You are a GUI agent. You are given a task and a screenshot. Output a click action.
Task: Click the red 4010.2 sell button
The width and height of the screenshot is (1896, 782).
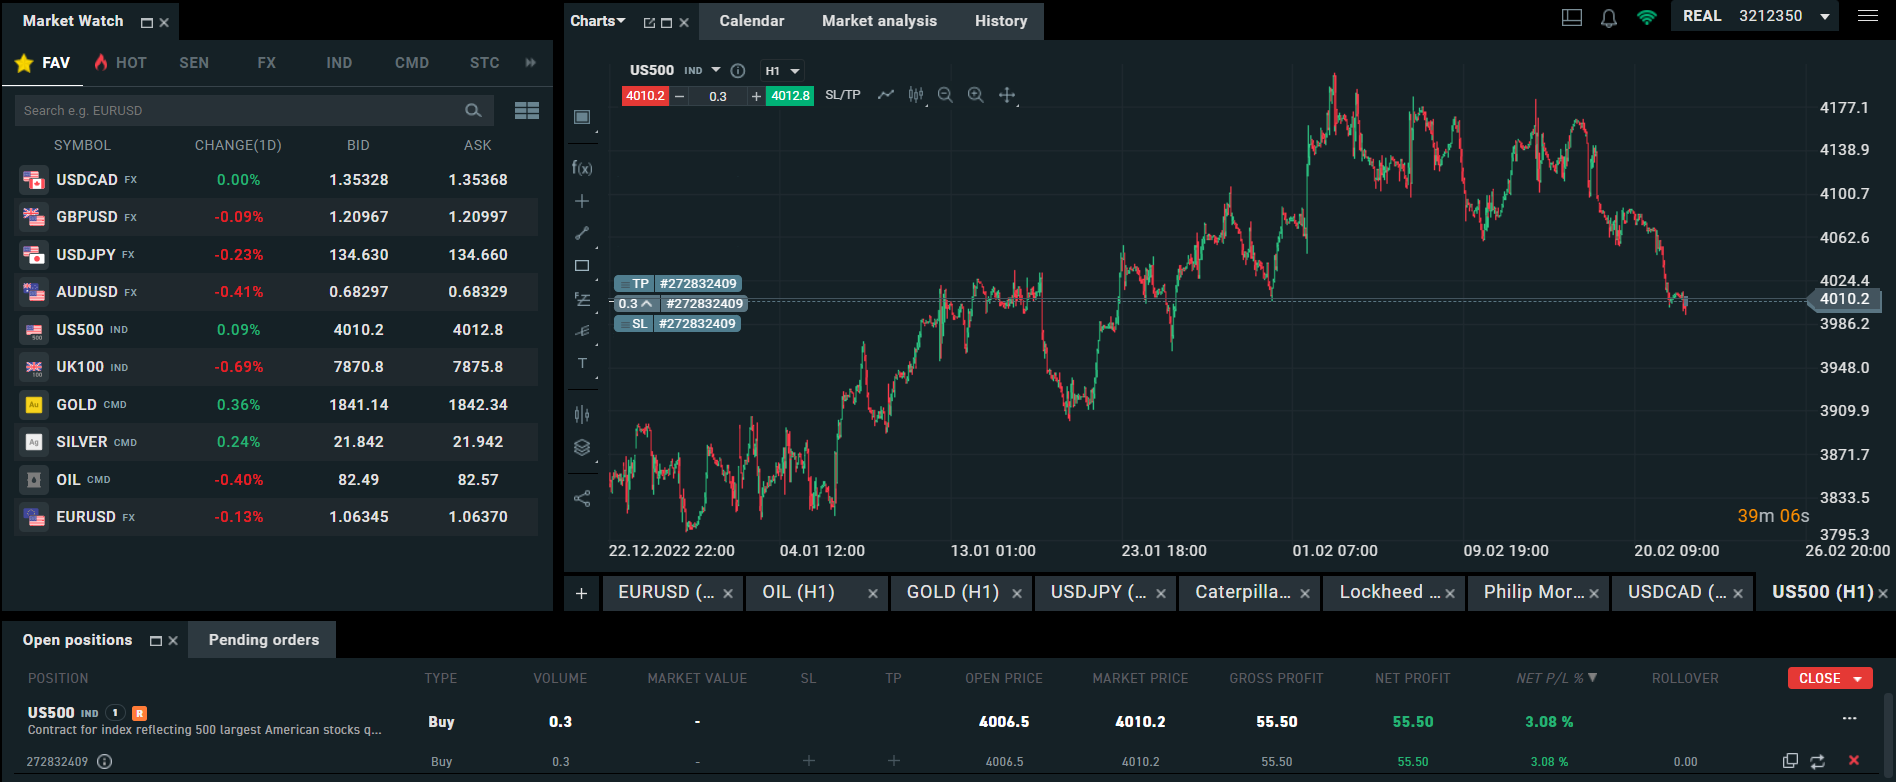(x=645, y=96)
